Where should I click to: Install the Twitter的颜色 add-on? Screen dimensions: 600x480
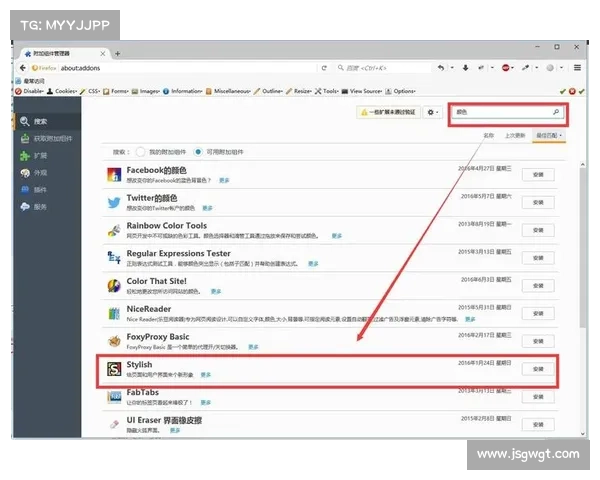(538, 202)
